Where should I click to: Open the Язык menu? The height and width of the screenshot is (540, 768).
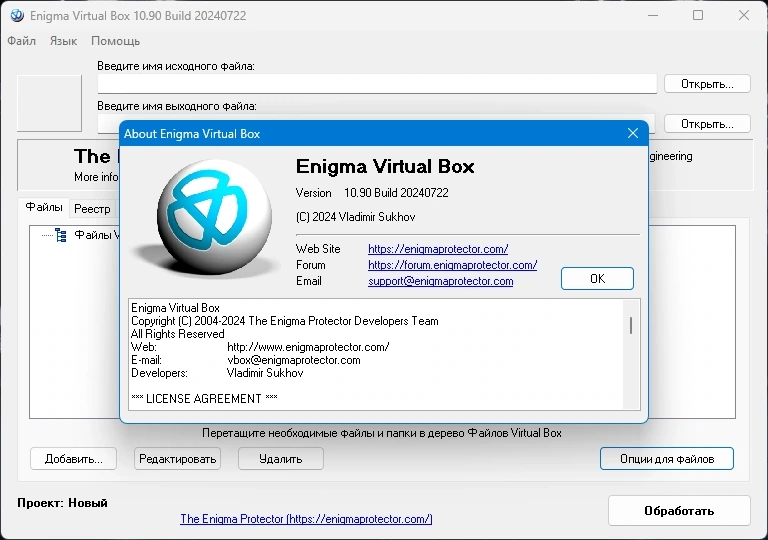point(63,41)
